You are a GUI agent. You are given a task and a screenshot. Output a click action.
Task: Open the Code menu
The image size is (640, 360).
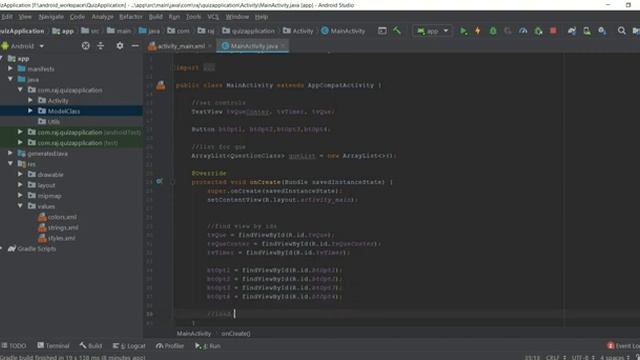(x=77, y=17)
